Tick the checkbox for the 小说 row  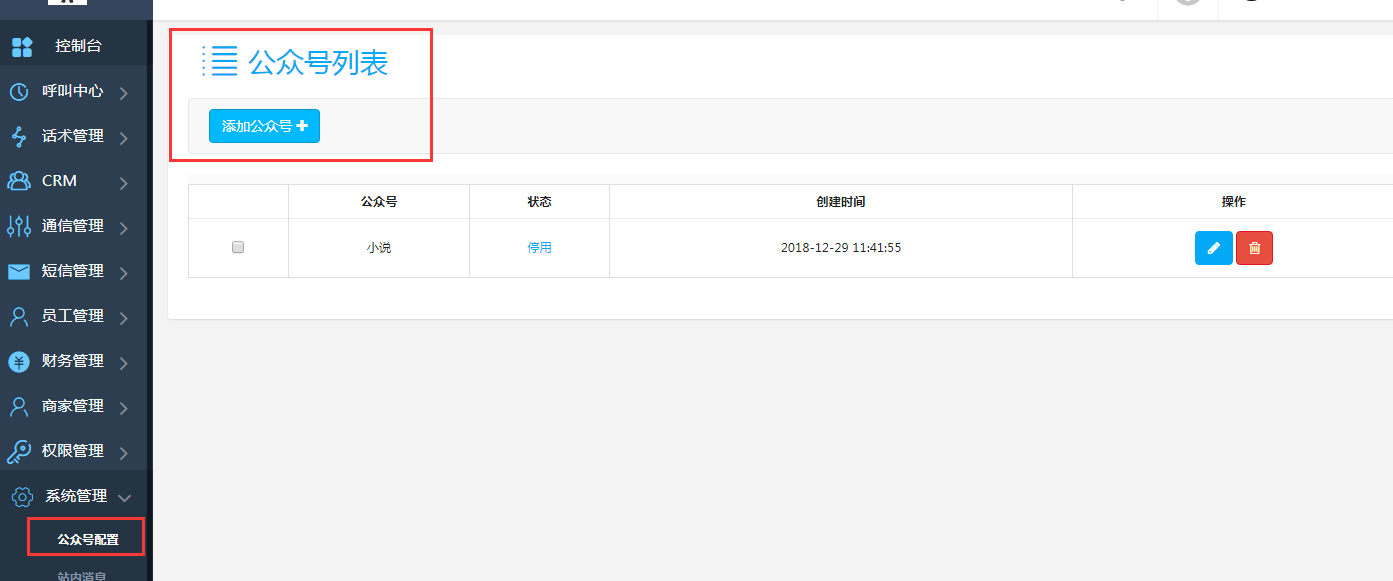tap(238, 247)
